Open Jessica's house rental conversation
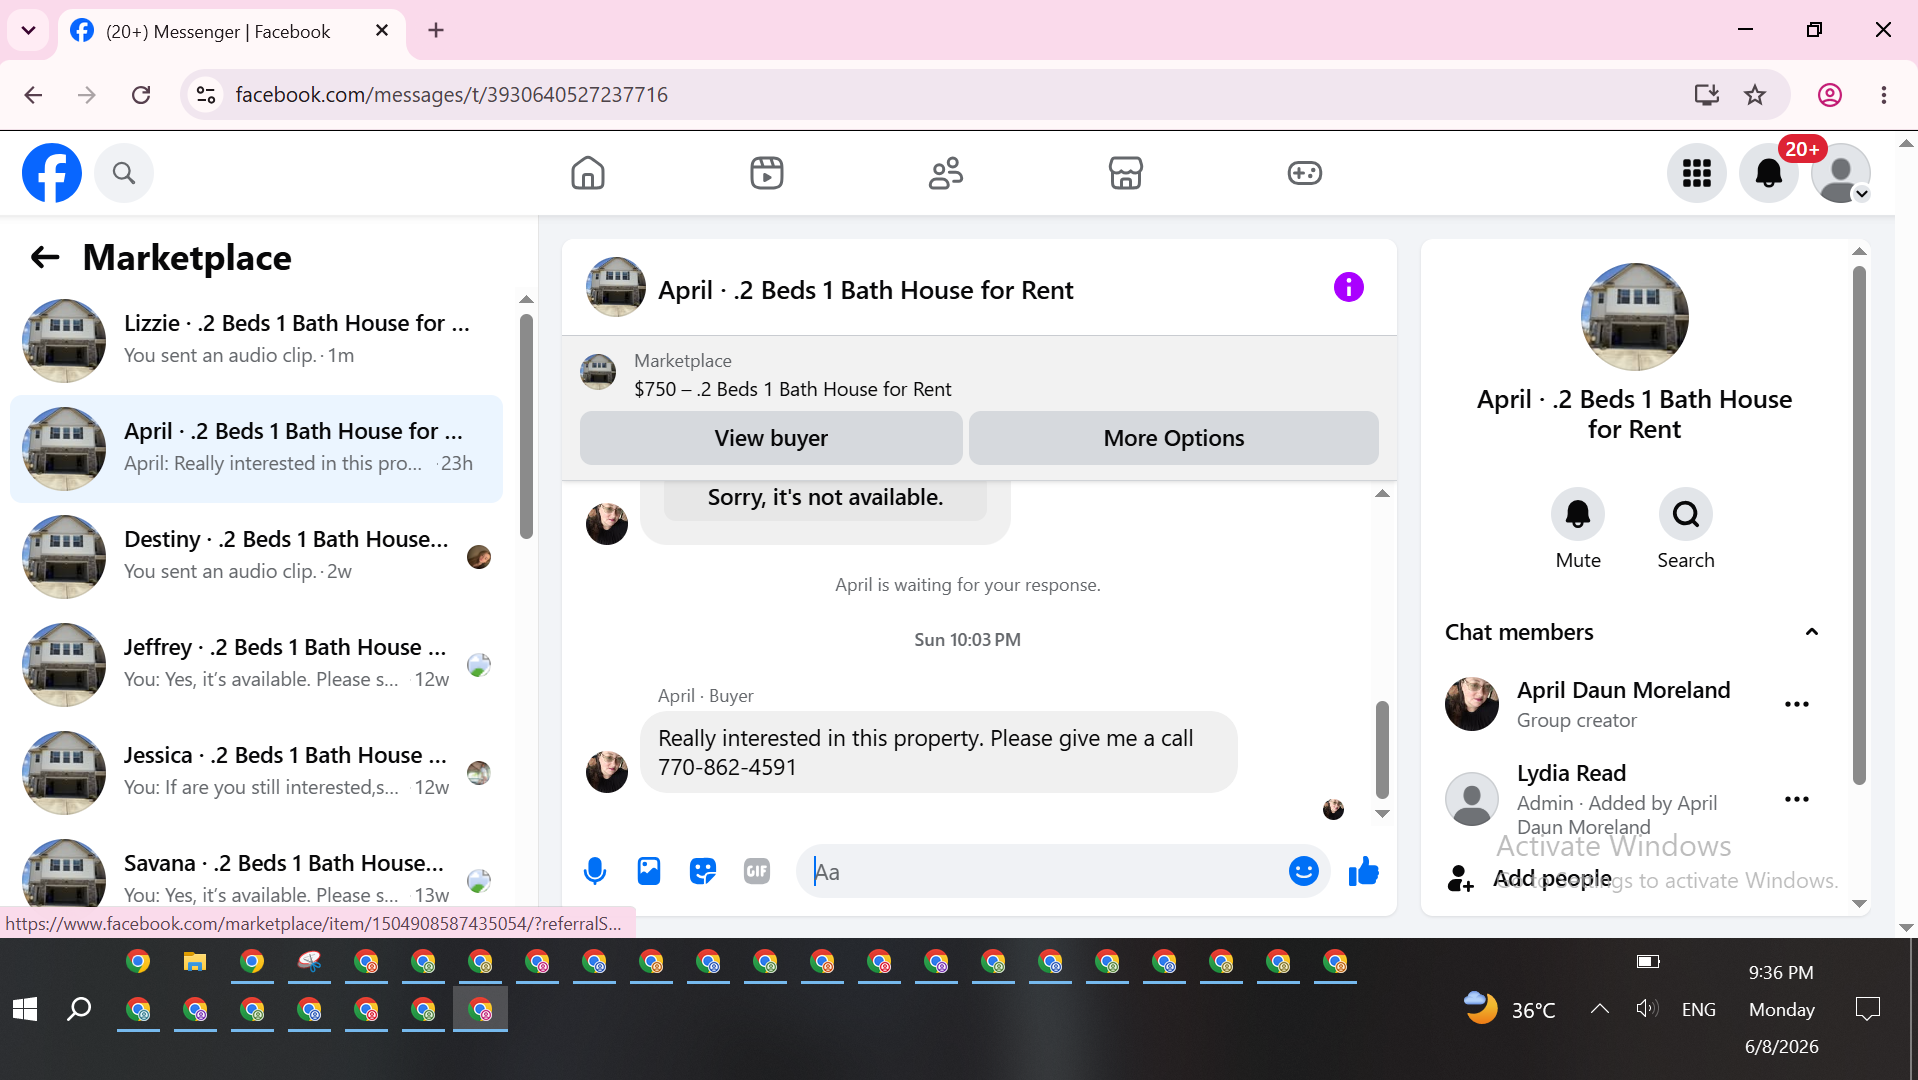The height and width of the screenshot is (1080, 1918). pyautogui.click(x=256, y=772)
